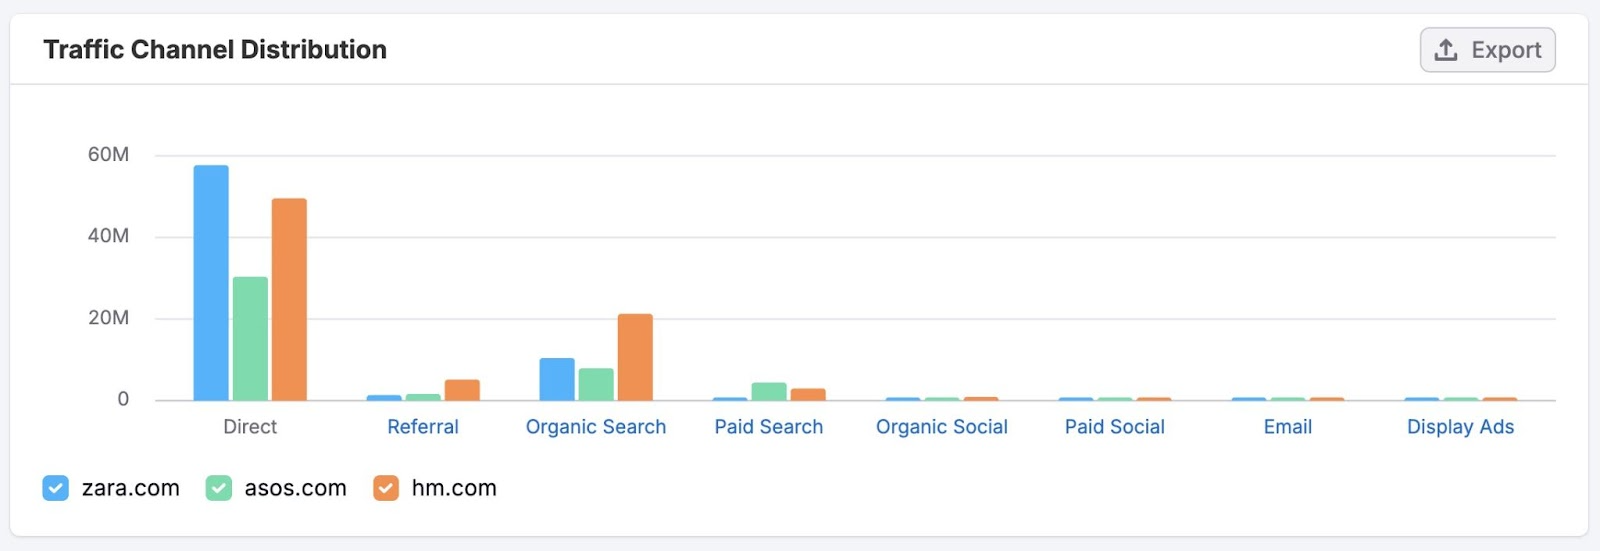Uncheck the zara.com checkbox
This screenshot has width=1600, height=551.
pos(56,488)
